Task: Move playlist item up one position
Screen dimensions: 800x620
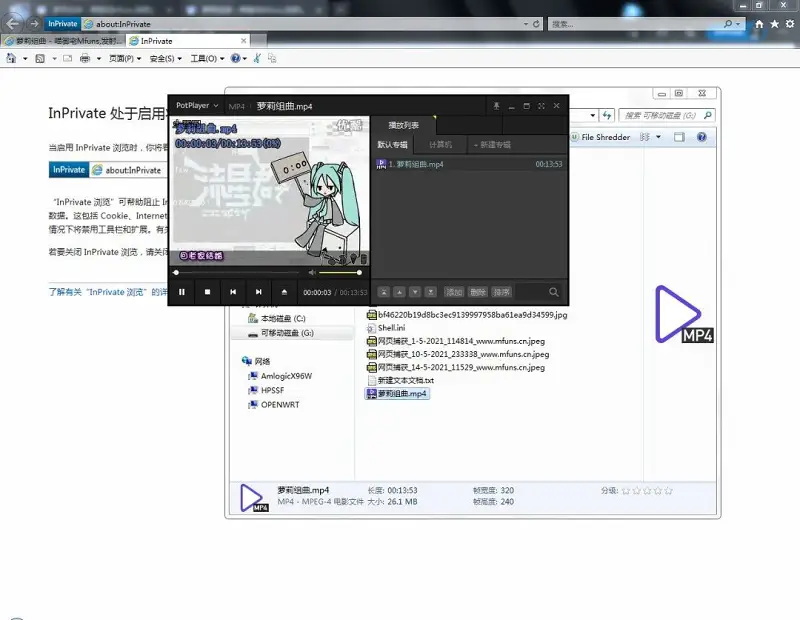Action: coord(399,292)
